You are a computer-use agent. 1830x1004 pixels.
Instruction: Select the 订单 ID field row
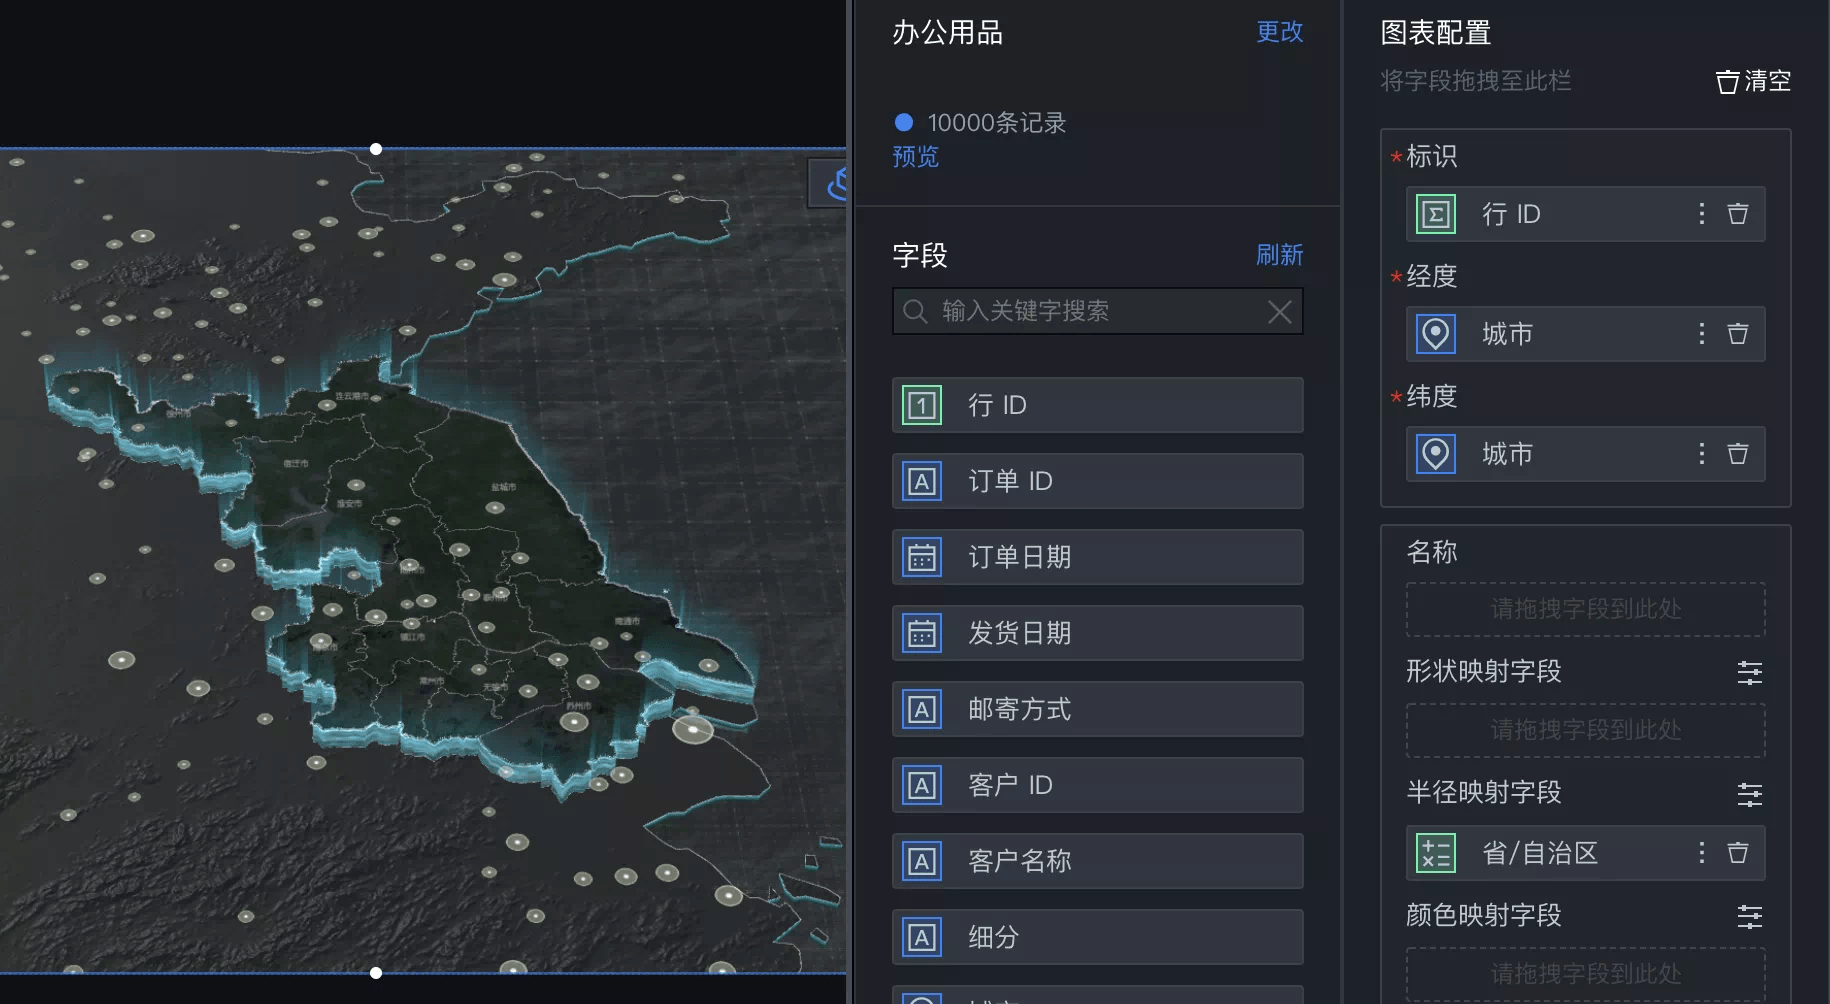1097,481
